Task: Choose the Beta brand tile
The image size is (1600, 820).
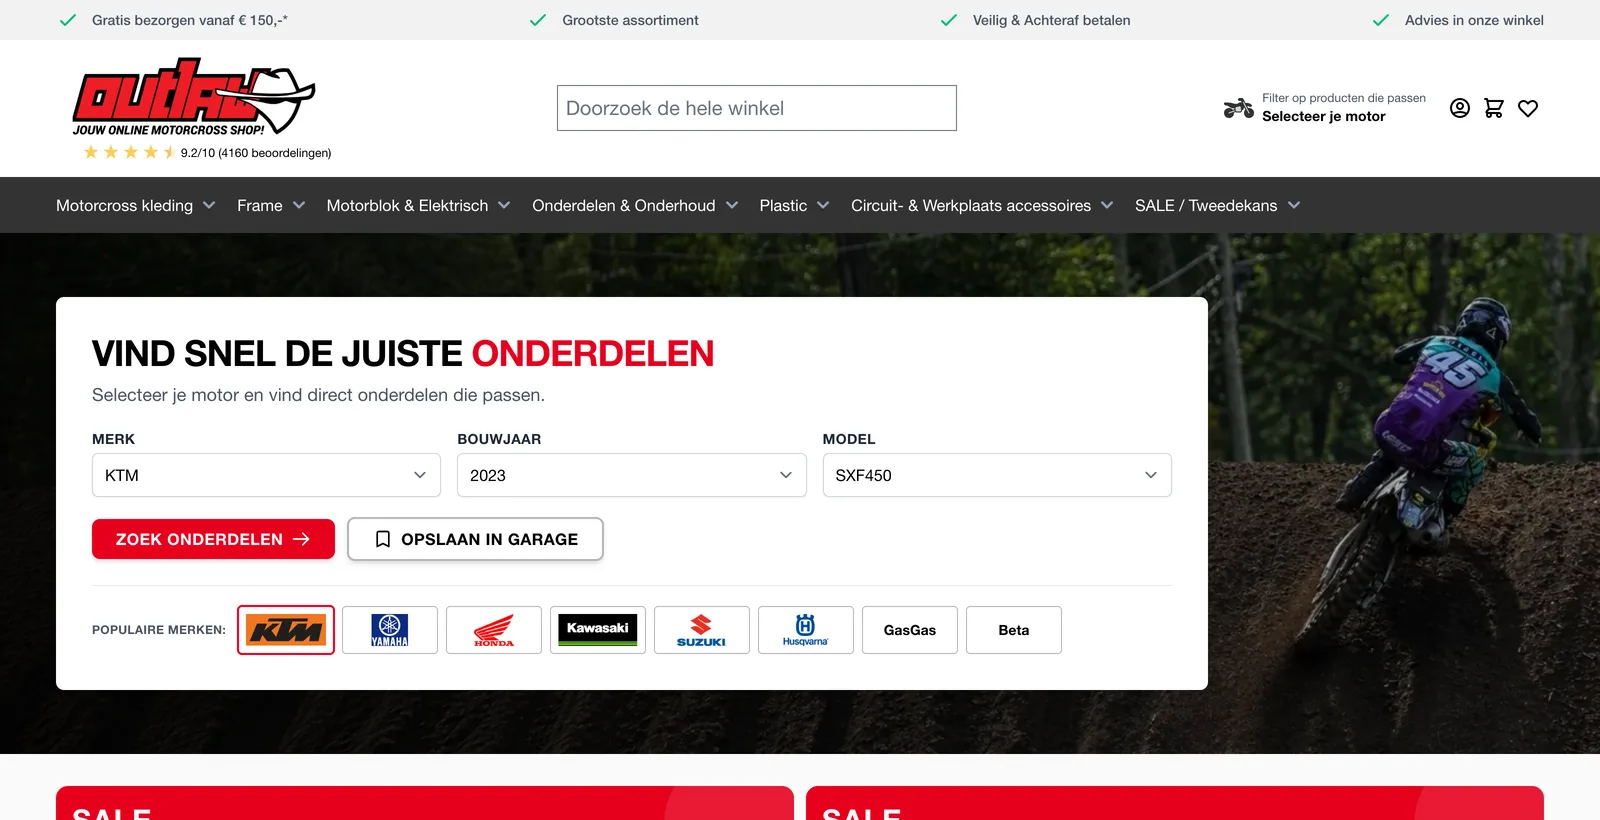Action: click(x=1014, y=630)
